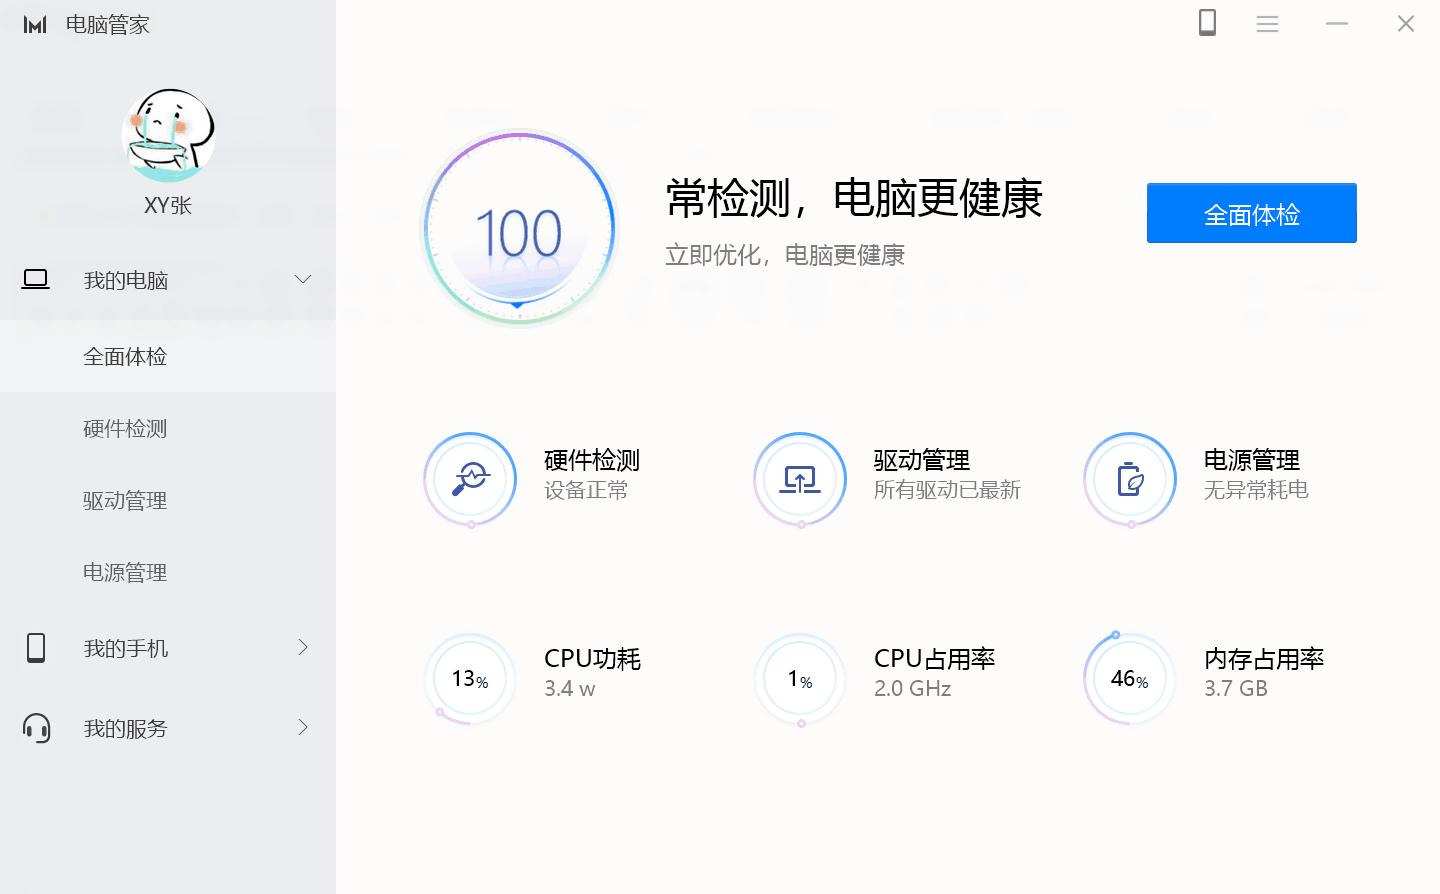The width and height of the screenshot is (1440, 894).
Task: Open the phone connection icon top right
Action: coord(1207,23)
